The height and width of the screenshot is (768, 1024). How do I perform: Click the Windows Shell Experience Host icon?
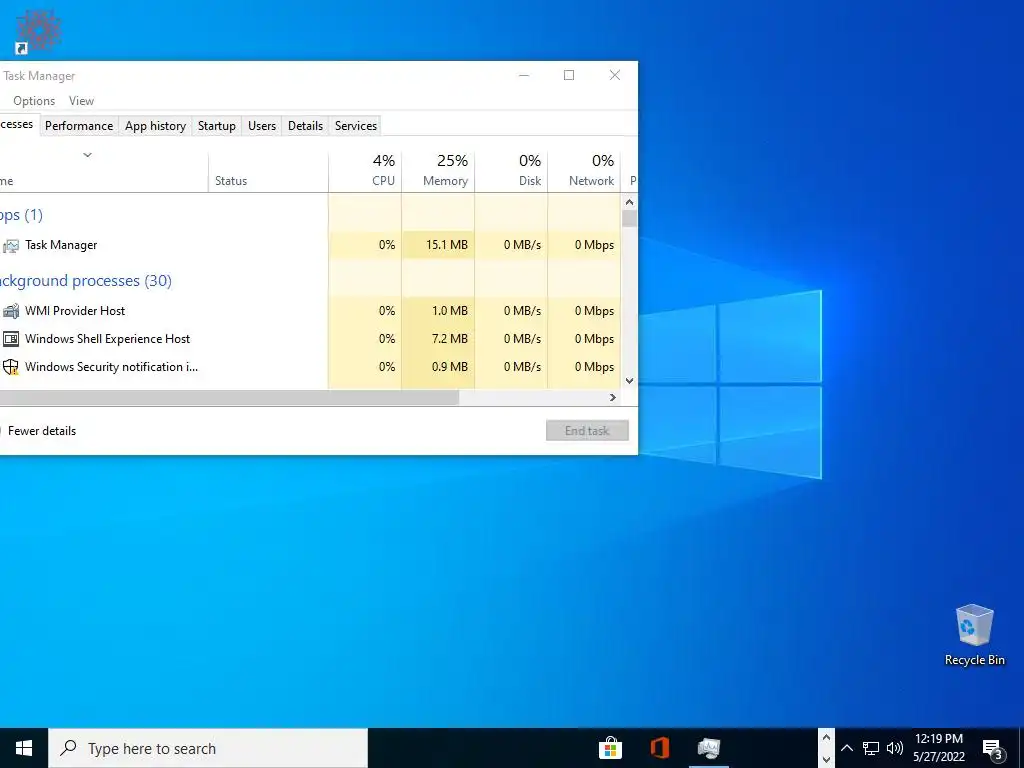pyautogui.click(x=10, y=339)
